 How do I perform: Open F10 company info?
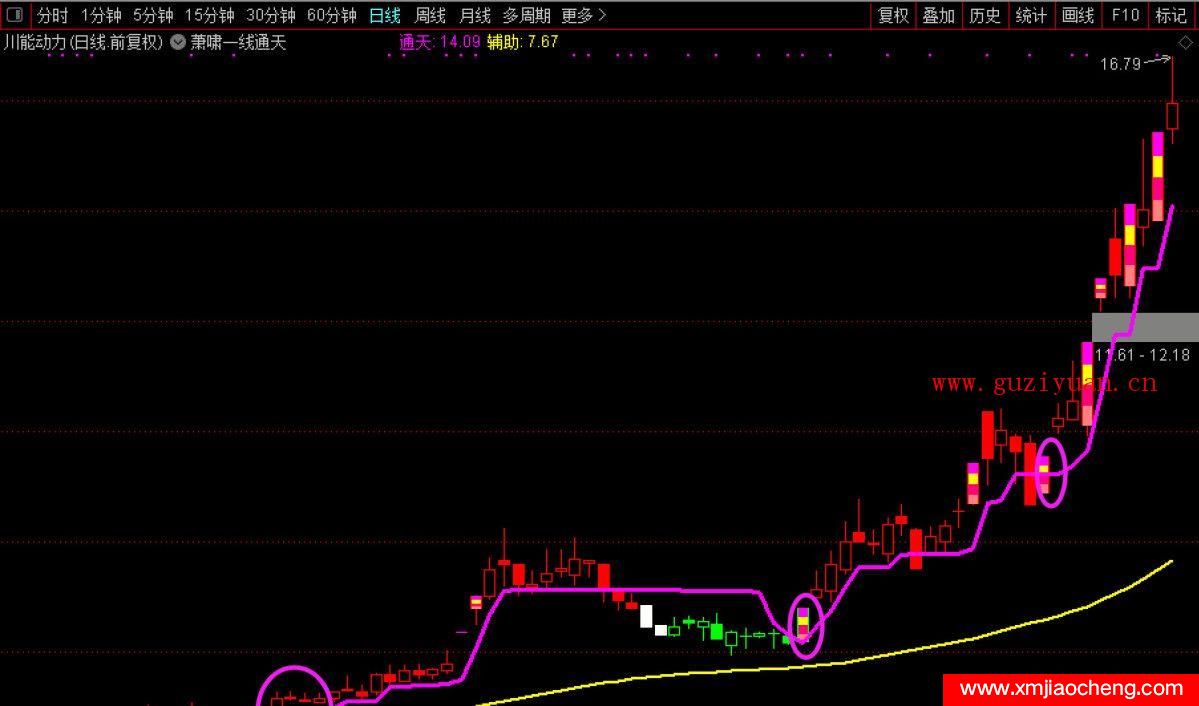tap(1125, 15)
